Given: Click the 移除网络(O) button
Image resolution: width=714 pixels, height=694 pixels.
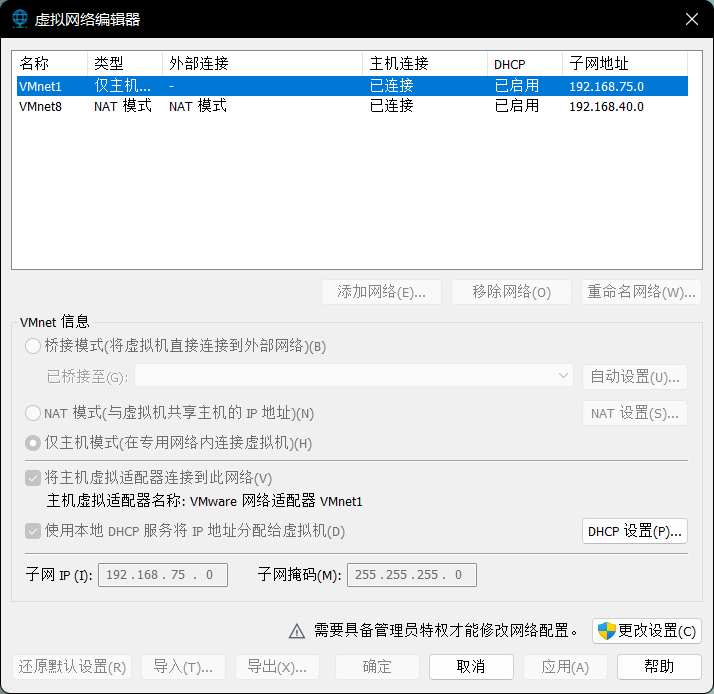Looking at the screenshot, I should coord(511,292).
